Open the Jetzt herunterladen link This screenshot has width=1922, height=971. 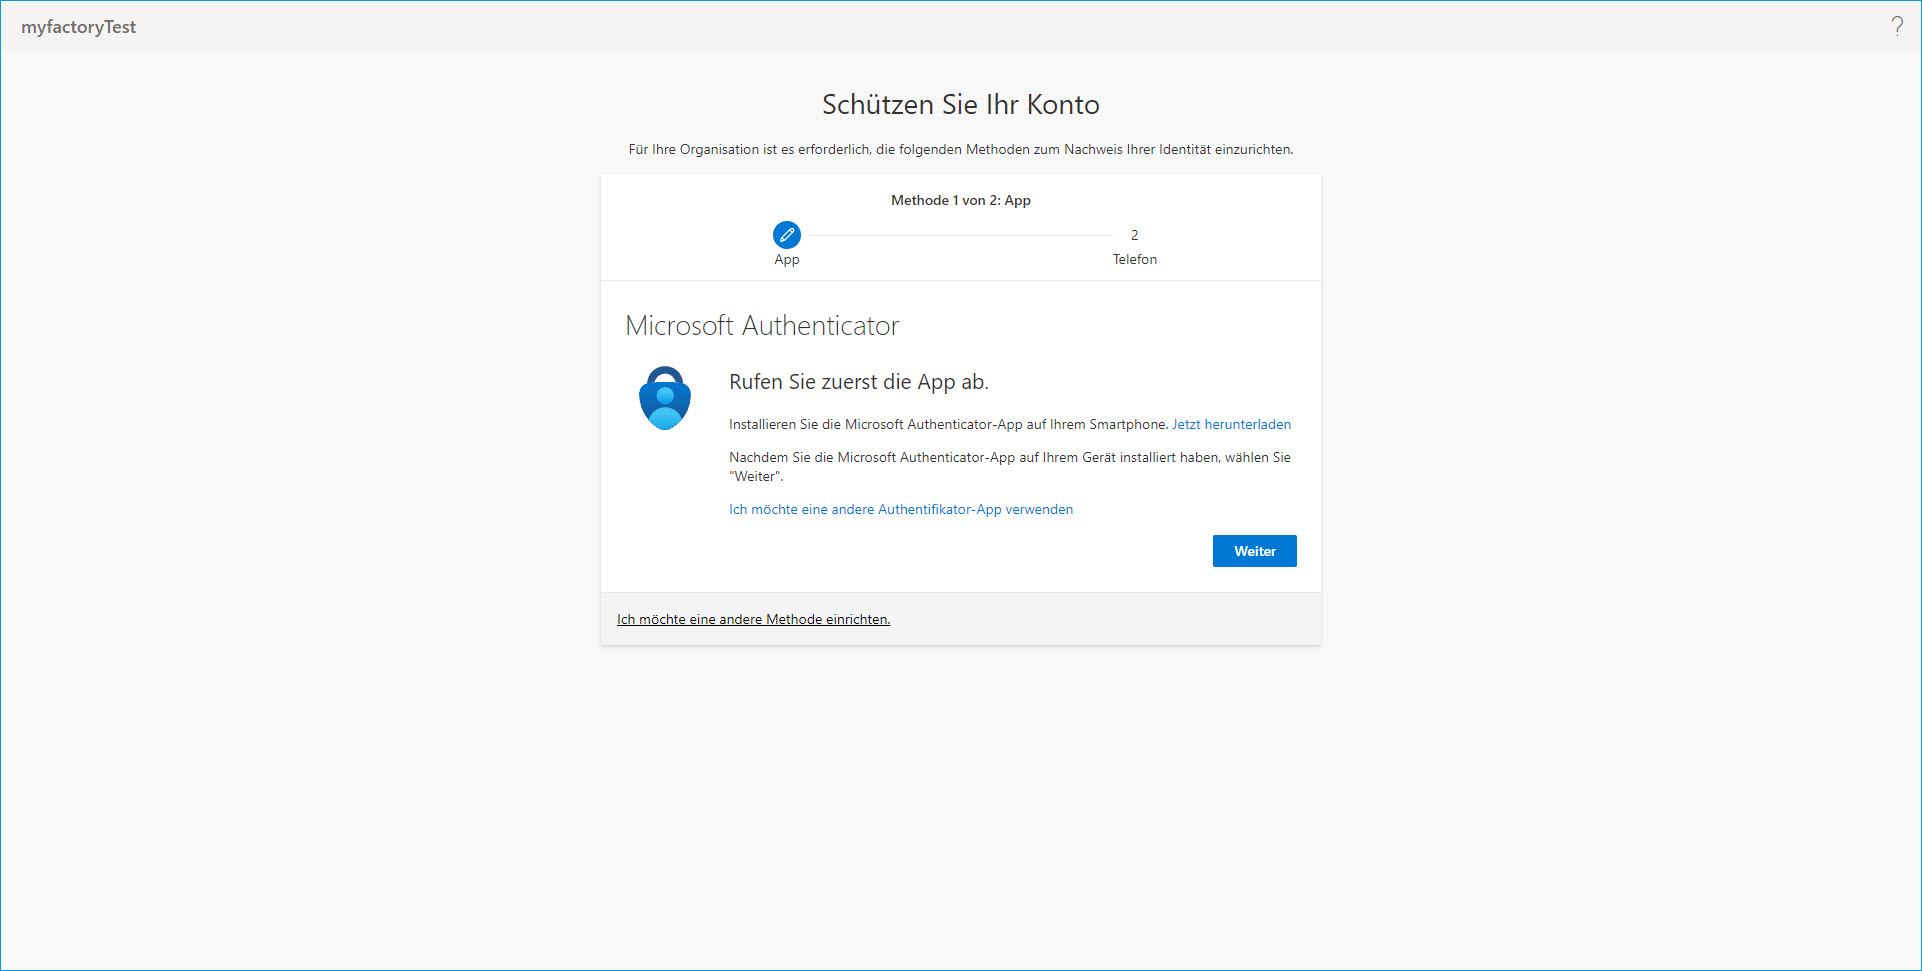tap(1231, 424)
